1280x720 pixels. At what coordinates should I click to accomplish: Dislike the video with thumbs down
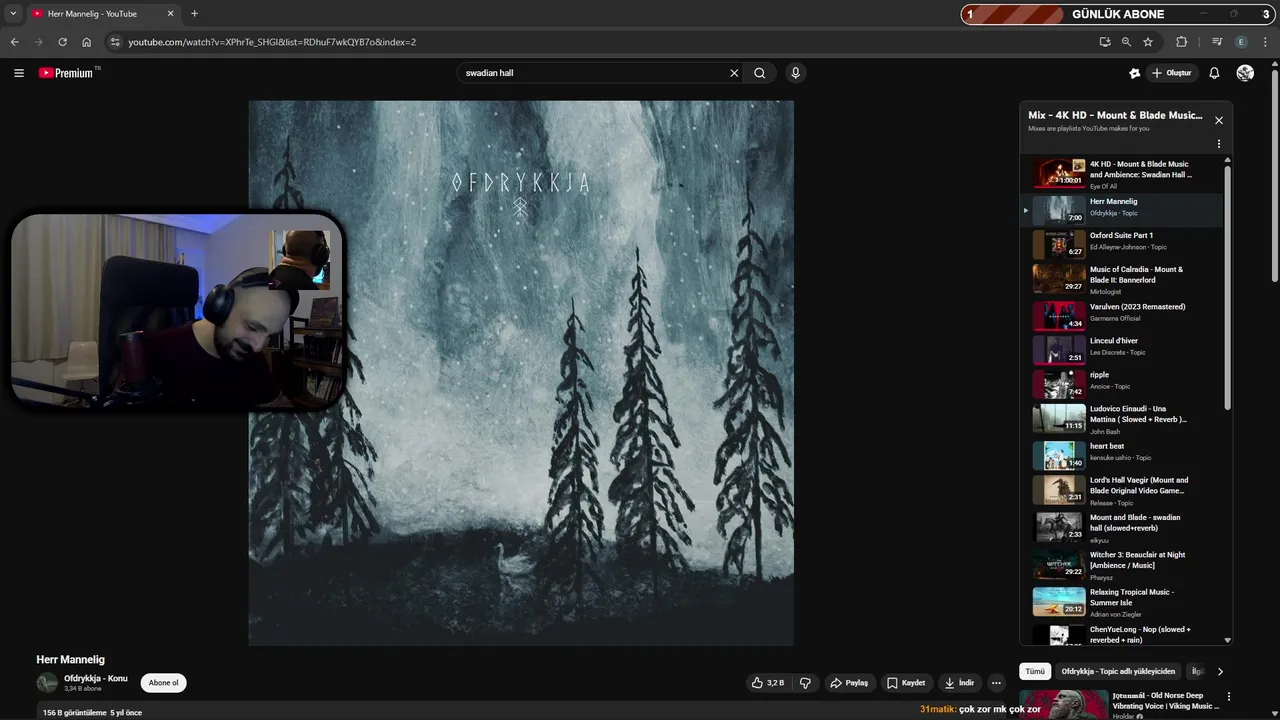(805, 683)
